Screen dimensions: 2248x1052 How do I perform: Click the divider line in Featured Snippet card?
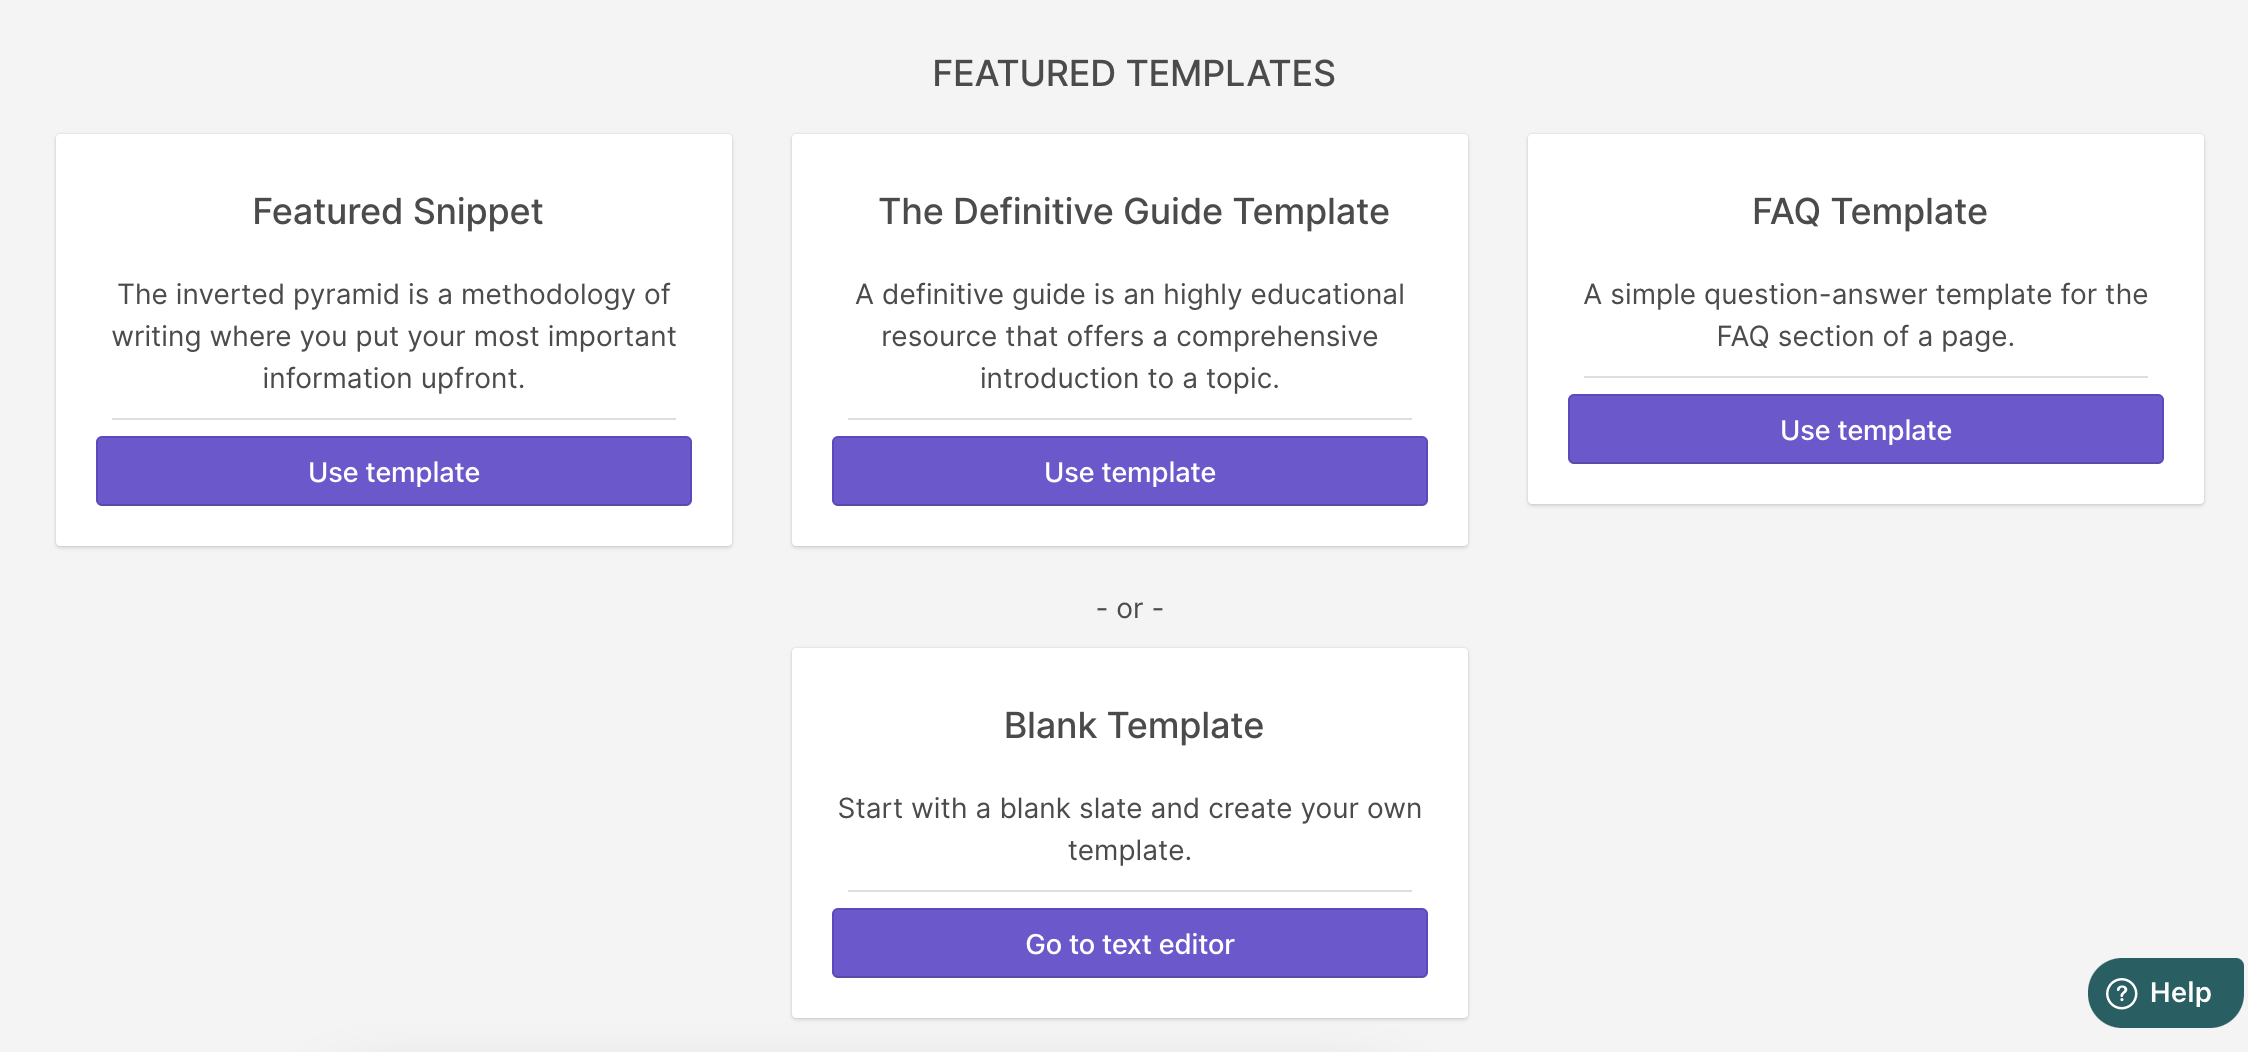pos(394,418)
